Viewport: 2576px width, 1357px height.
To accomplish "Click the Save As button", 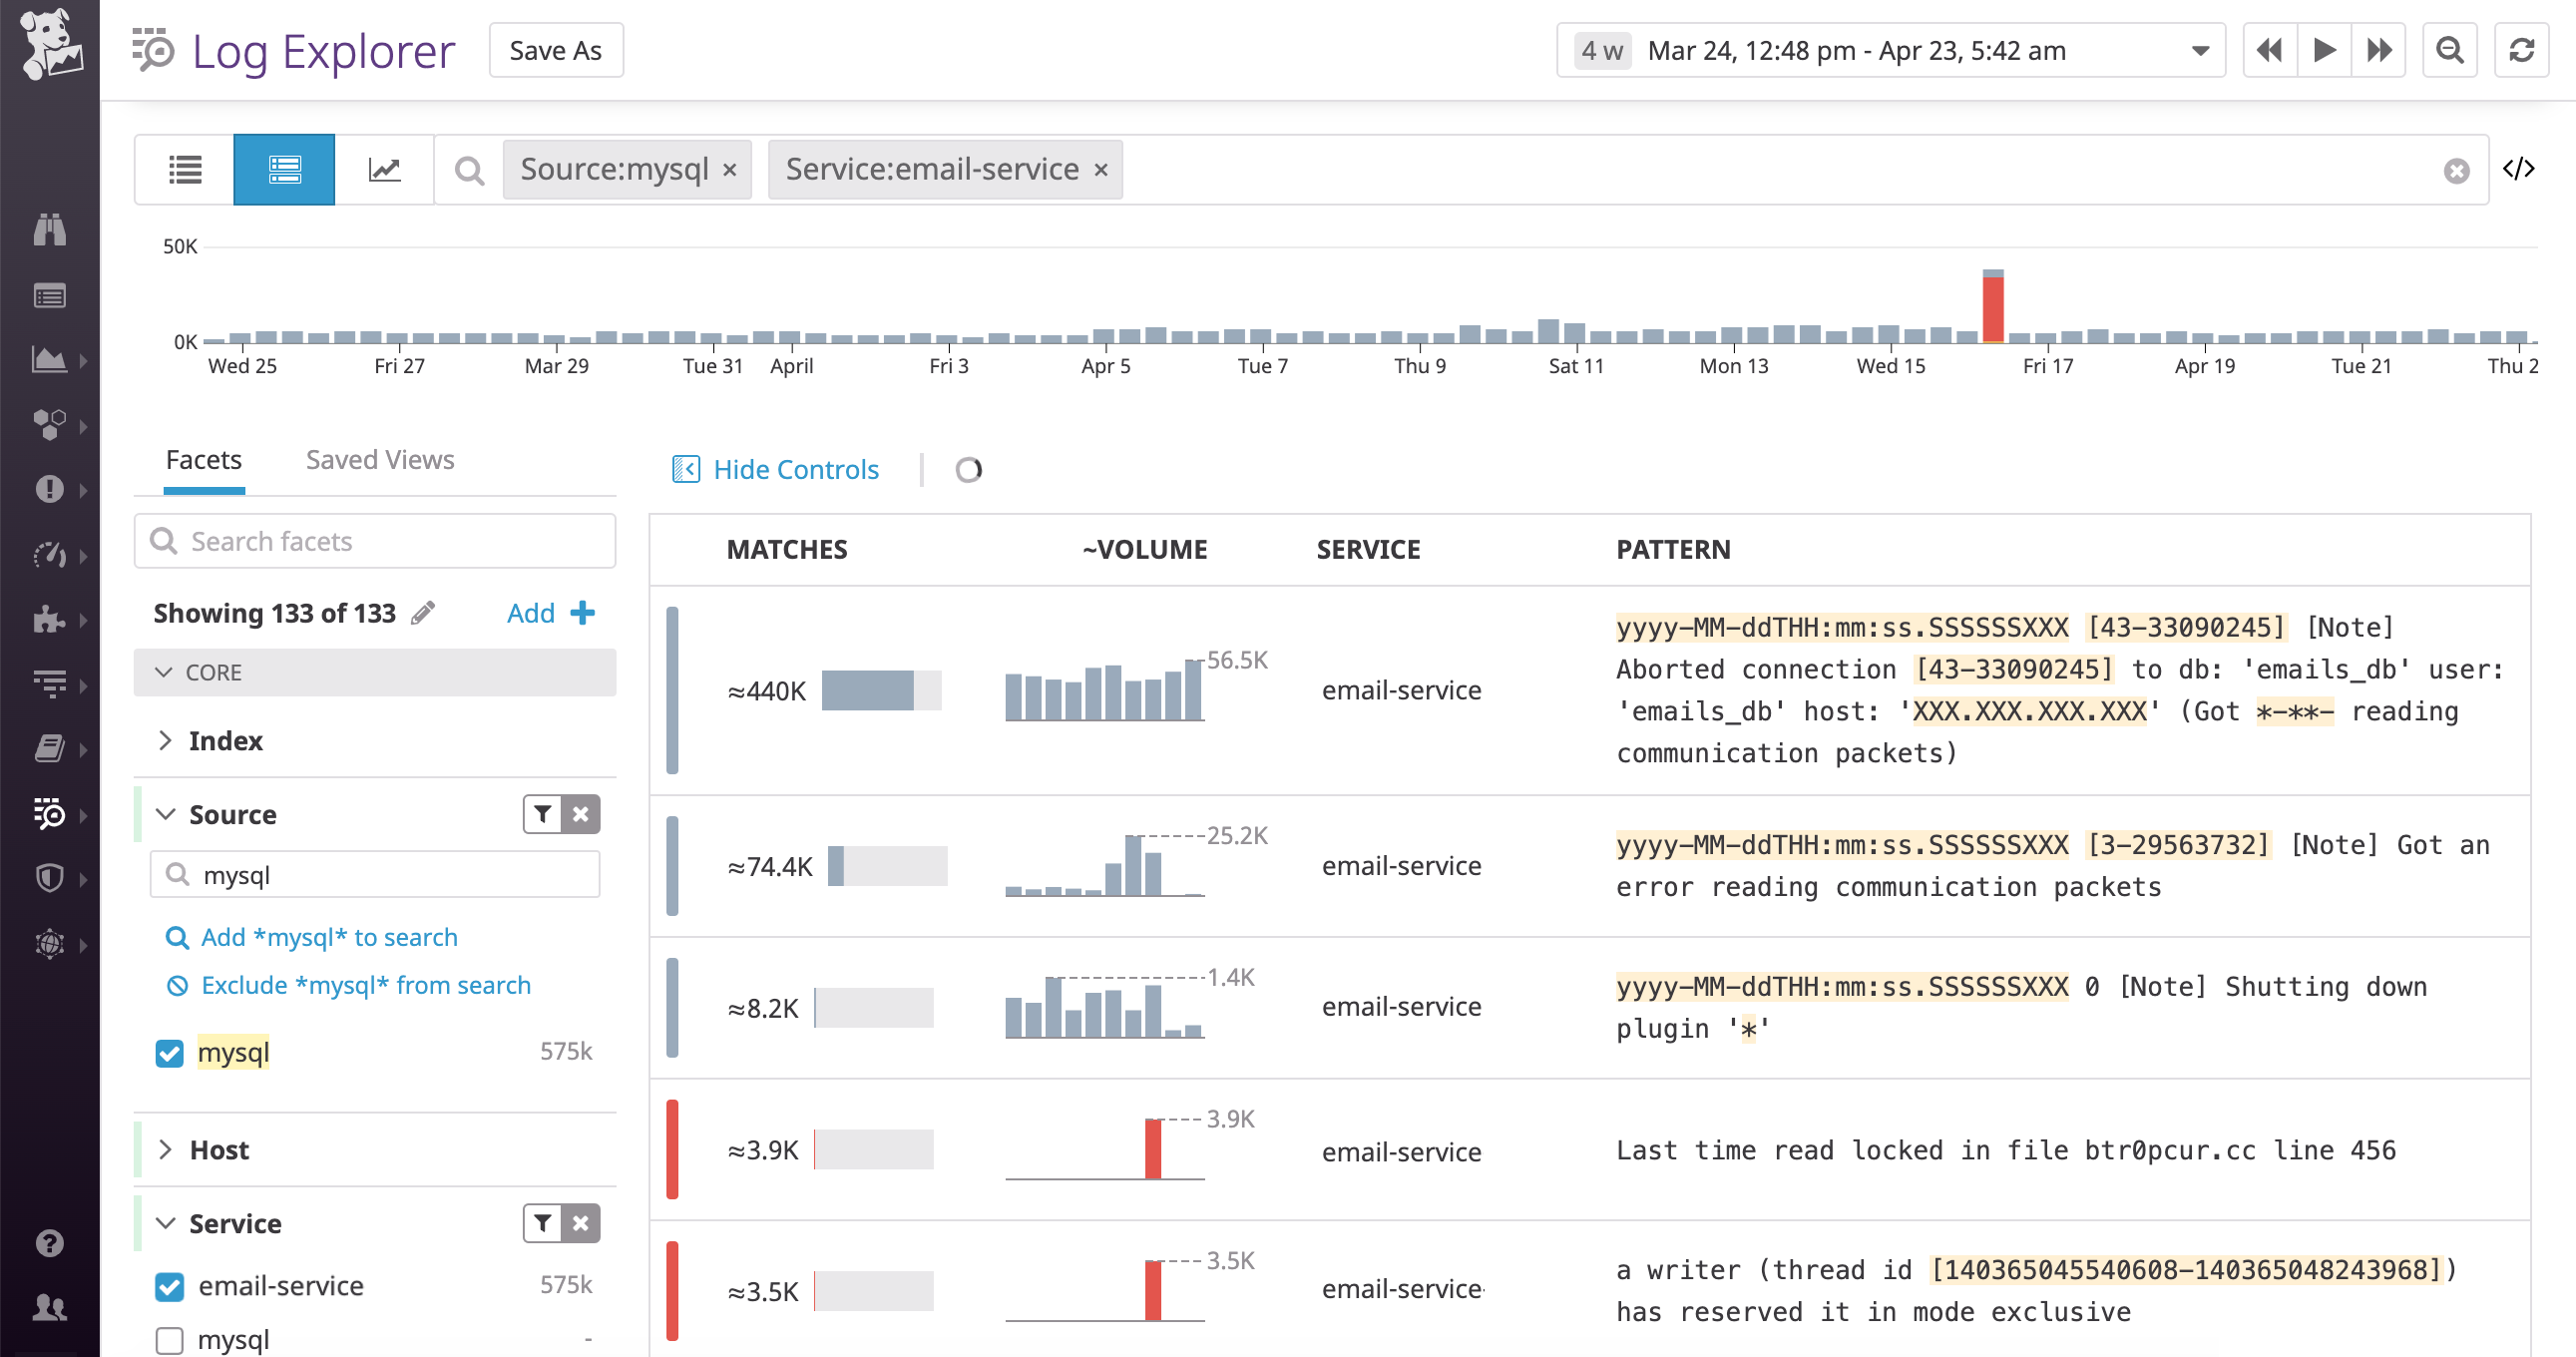I will [556, 49].
